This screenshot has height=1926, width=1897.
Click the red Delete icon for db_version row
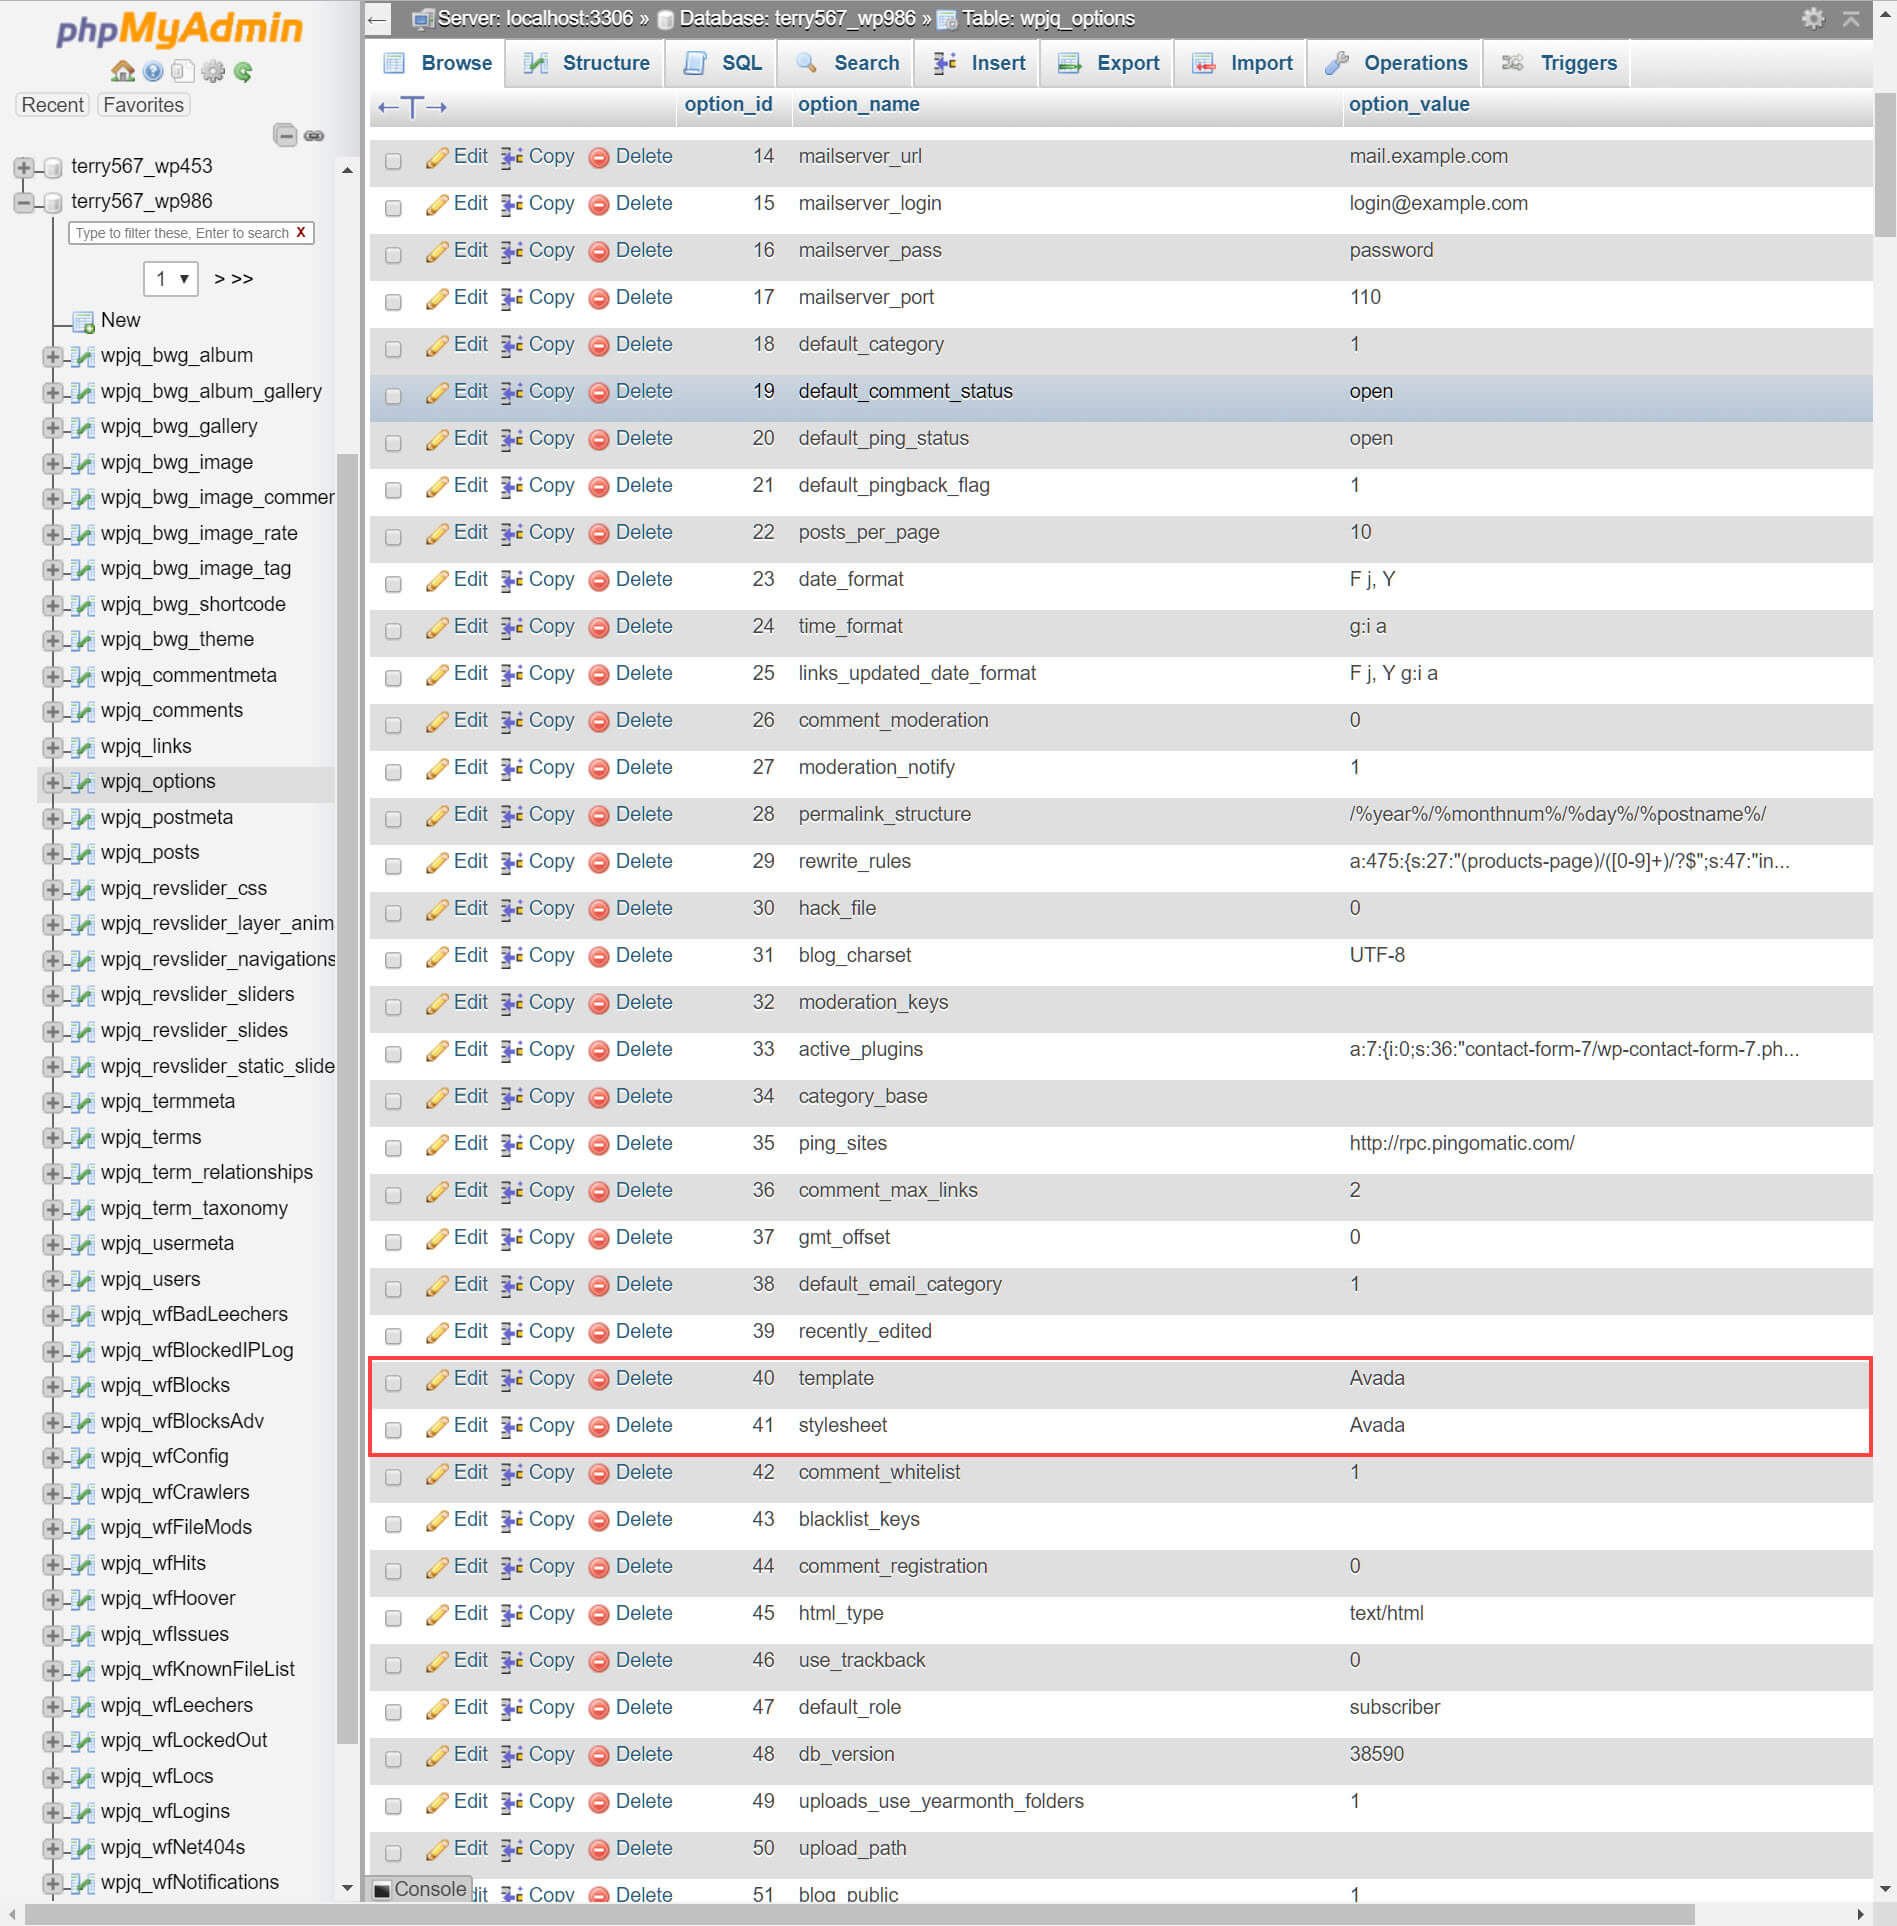[x=599, y=1755]
